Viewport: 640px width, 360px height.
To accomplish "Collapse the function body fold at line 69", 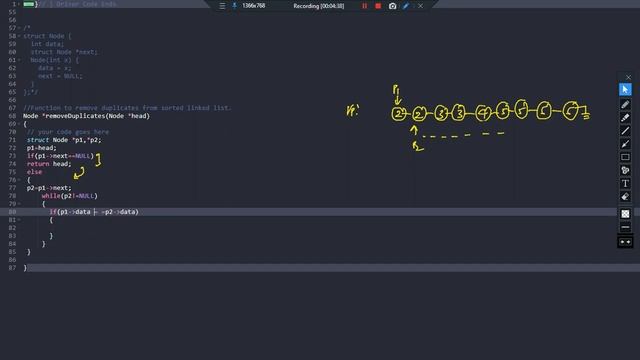I will click(19, 124).
